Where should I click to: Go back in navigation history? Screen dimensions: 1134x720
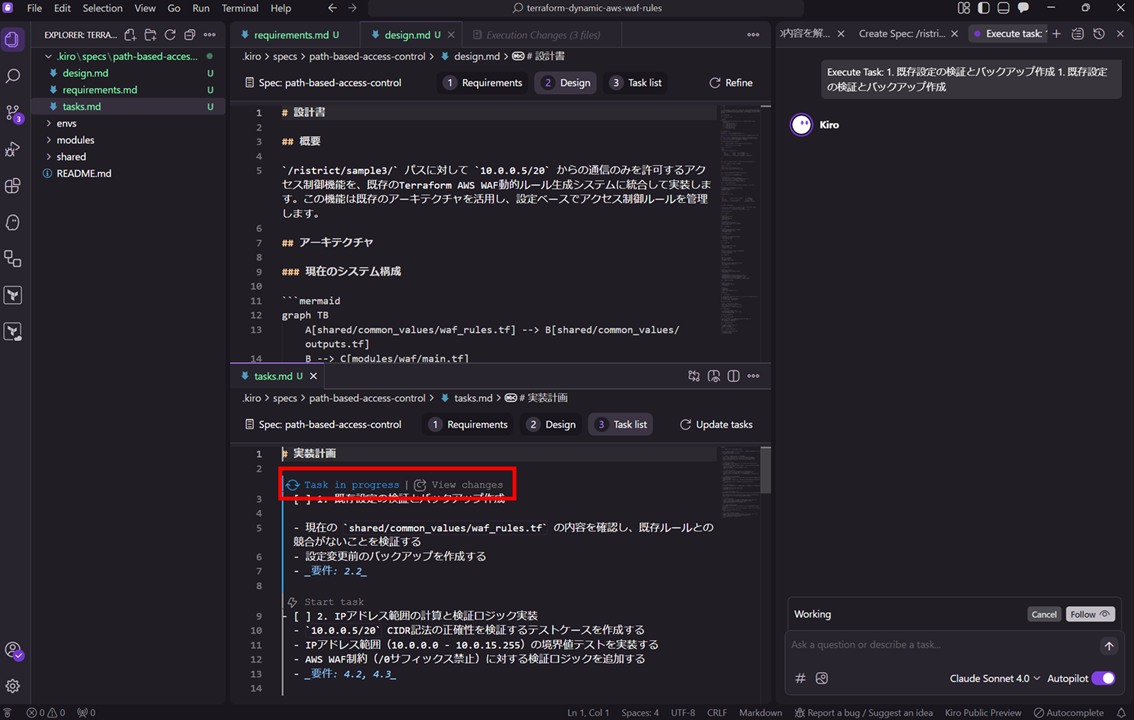coord(332,8)
